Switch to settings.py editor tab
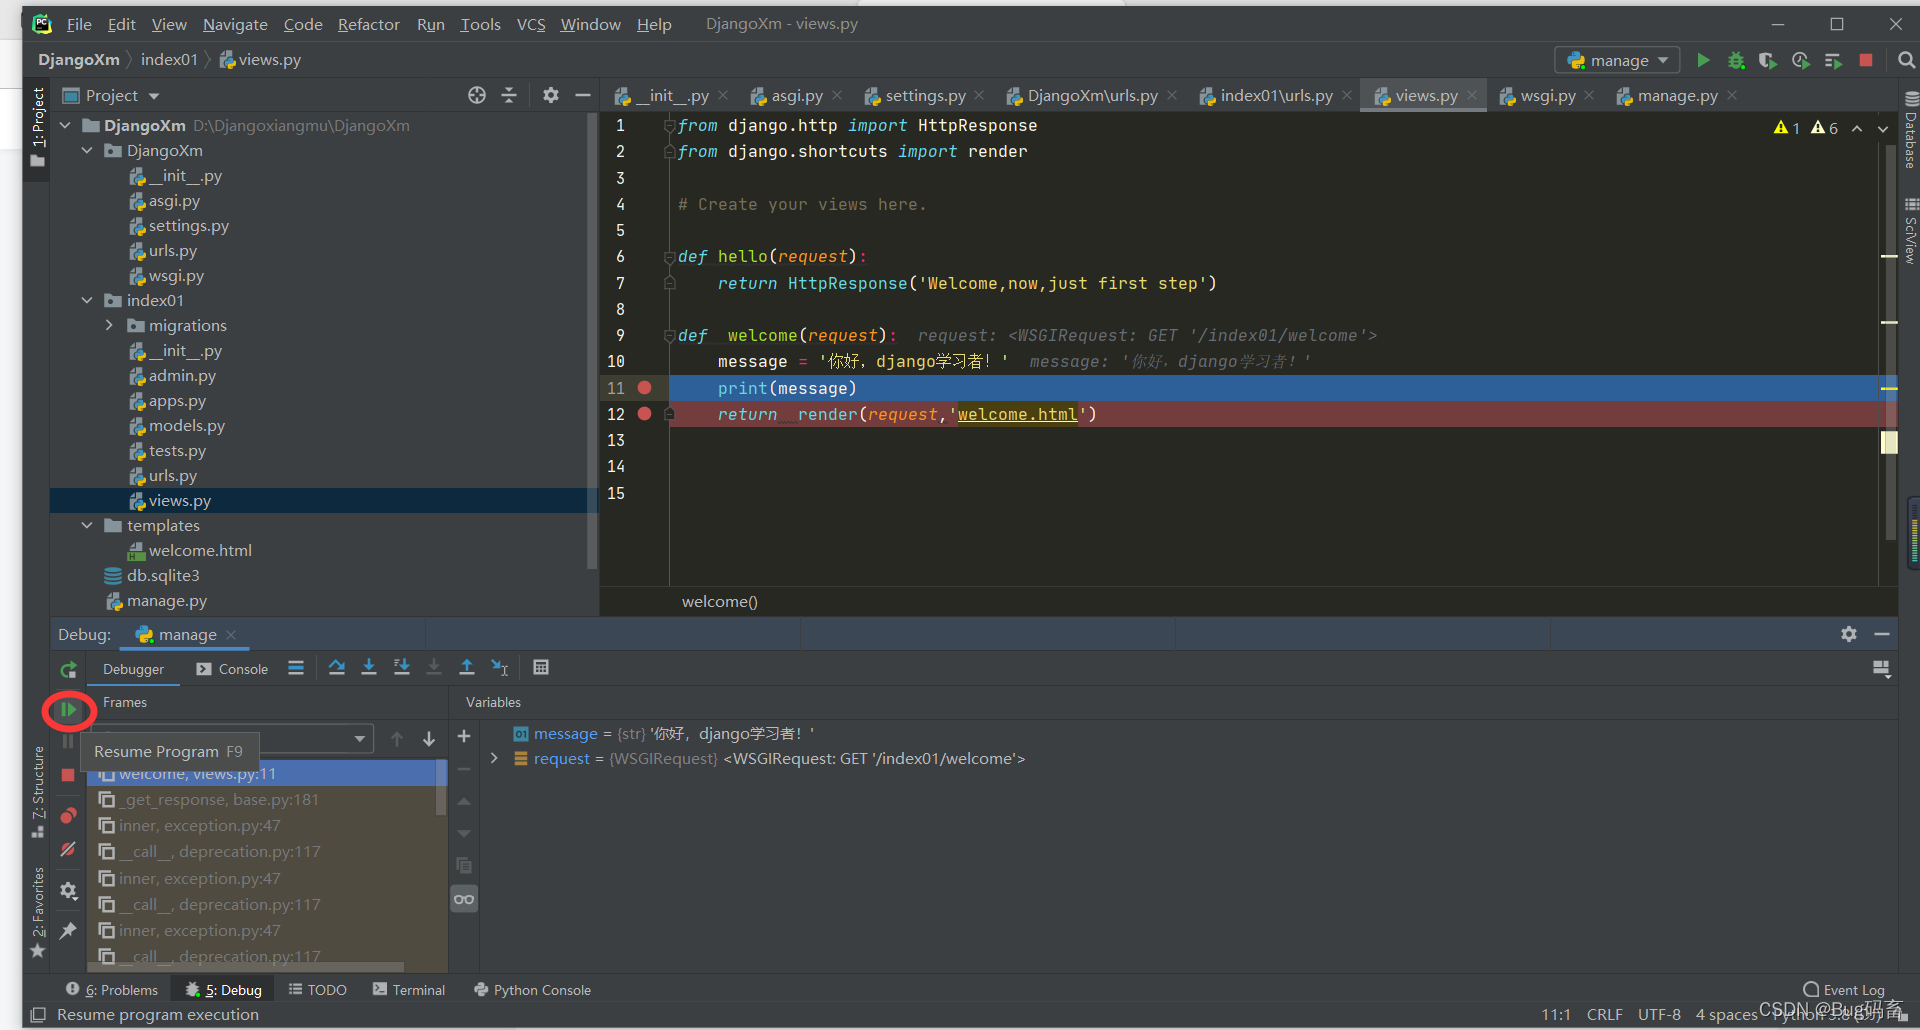This screenshot has width=1920, height=1030. (x=924, y=95)
